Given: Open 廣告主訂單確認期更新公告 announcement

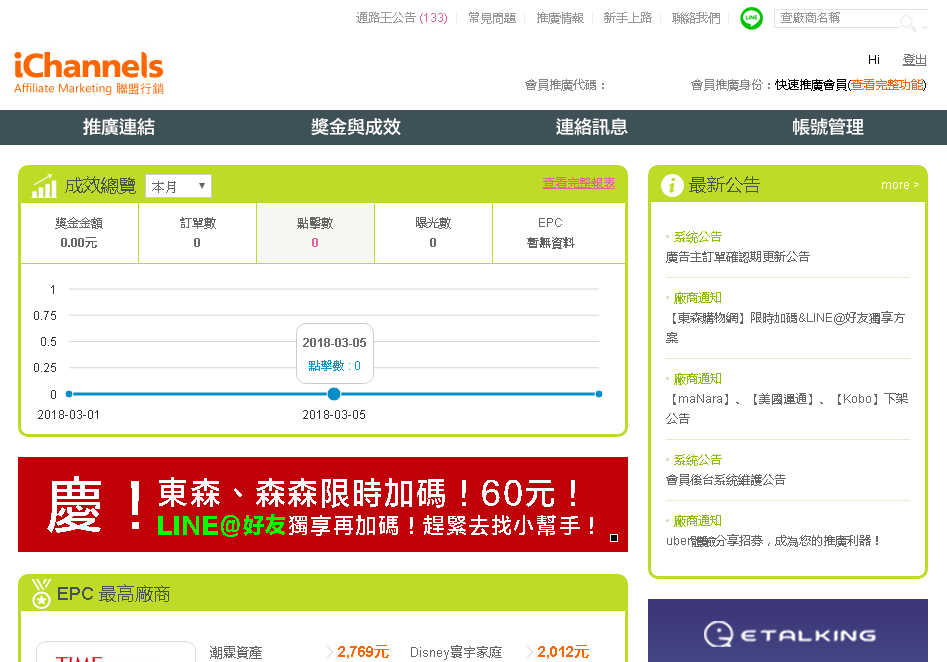Looking at the screenshot, I should click(x=737, y=257).
